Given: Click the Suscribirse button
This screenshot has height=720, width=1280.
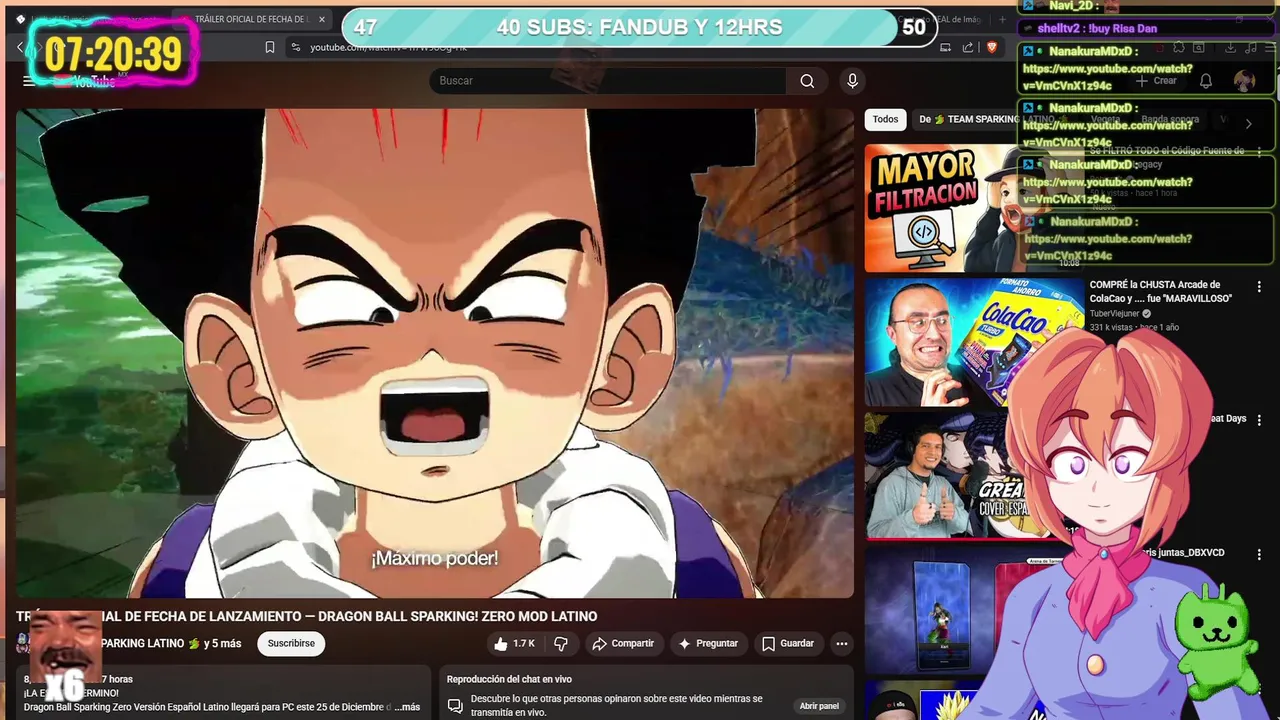Looking at the screenshot, I should (291, 644).
